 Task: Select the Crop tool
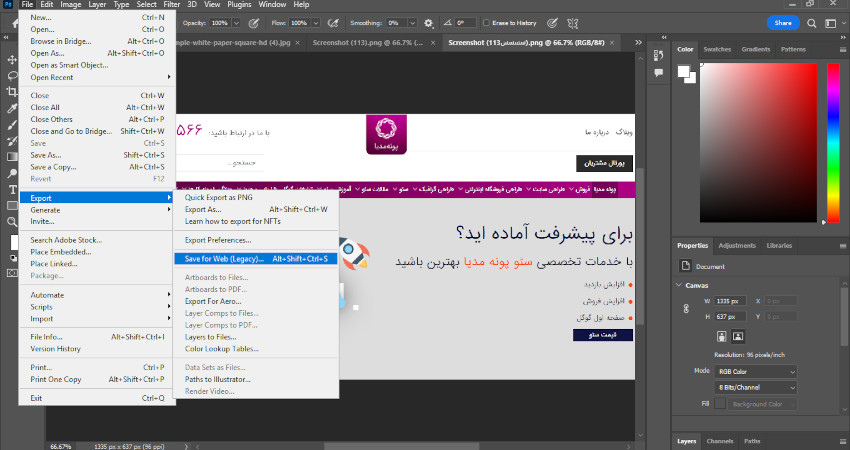[12, 92]
